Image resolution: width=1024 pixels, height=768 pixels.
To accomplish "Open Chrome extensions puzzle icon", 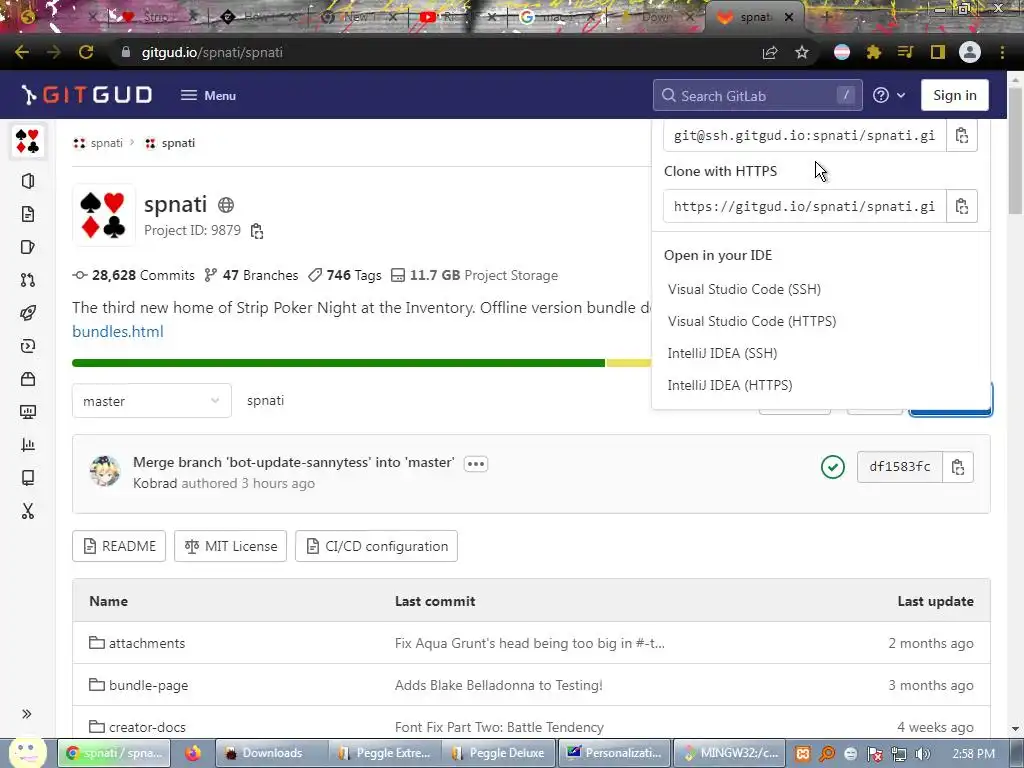I will [874, 52].
